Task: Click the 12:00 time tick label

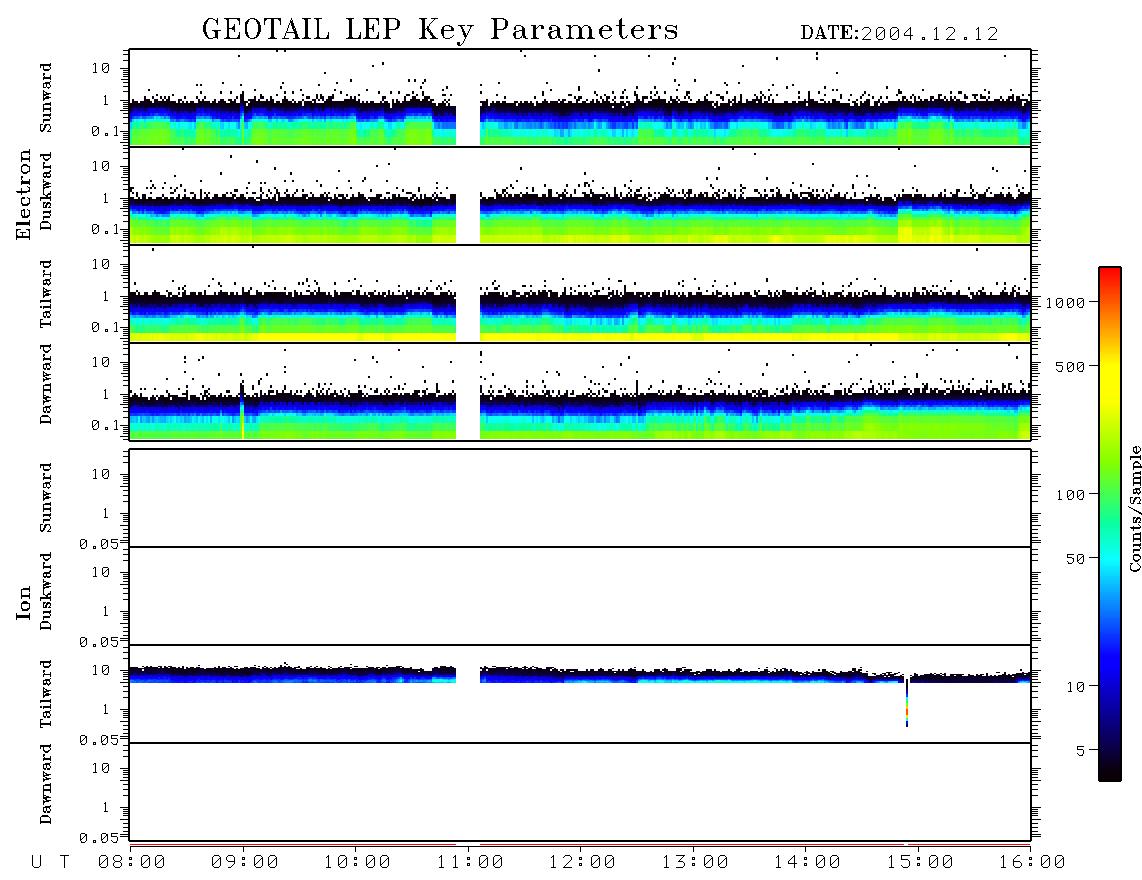Action: tap(582, 863)
